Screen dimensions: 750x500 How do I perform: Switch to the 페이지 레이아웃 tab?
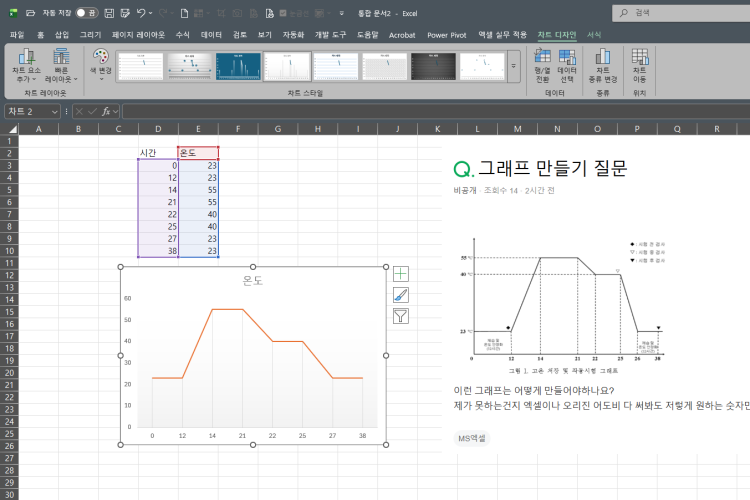click(138, 35)
